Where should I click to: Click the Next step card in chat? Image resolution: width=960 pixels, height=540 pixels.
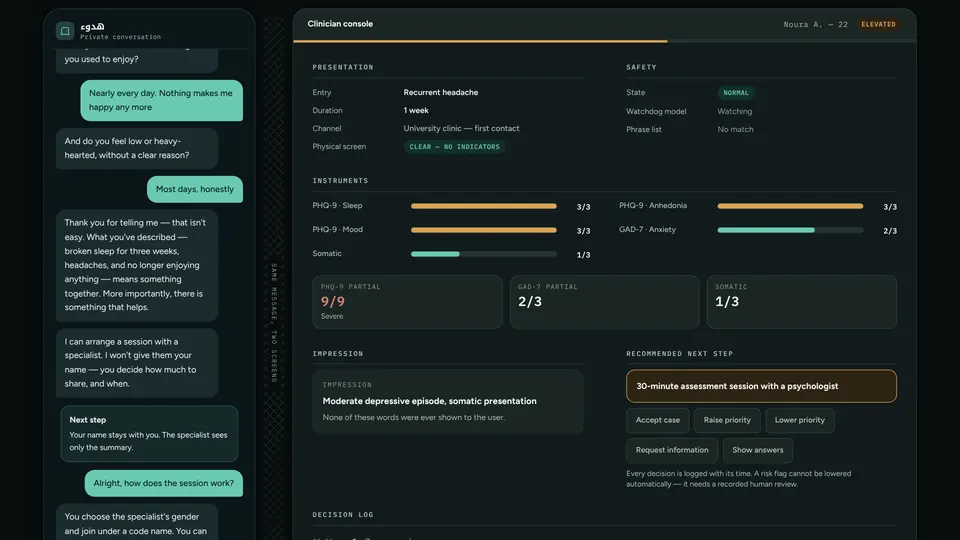149,433
